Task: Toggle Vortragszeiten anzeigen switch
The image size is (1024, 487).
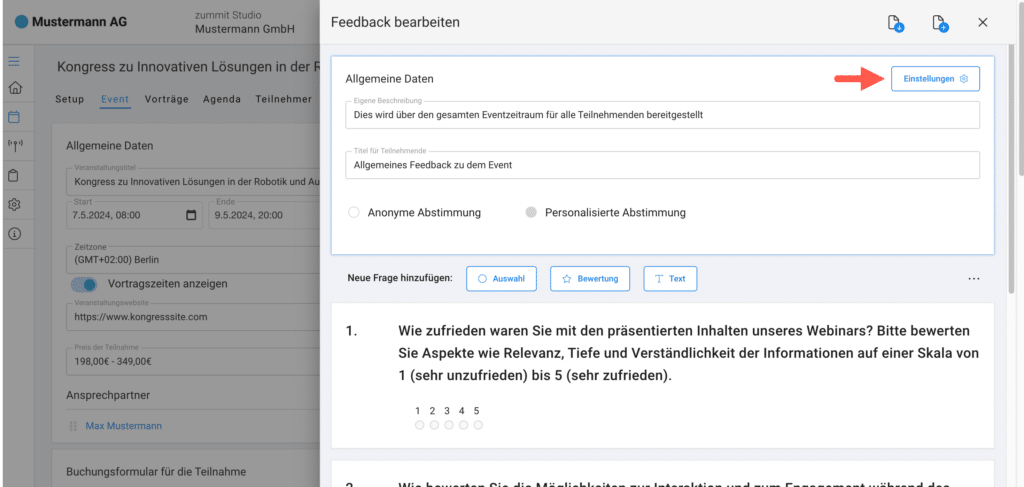Action: [x=84, y=284]
